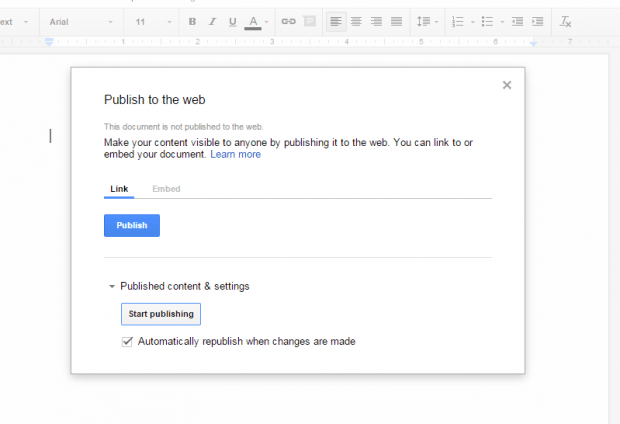This screenshot has width=620, height=424.
Task: Open the text color picker
Action: [x=255, y=21]
